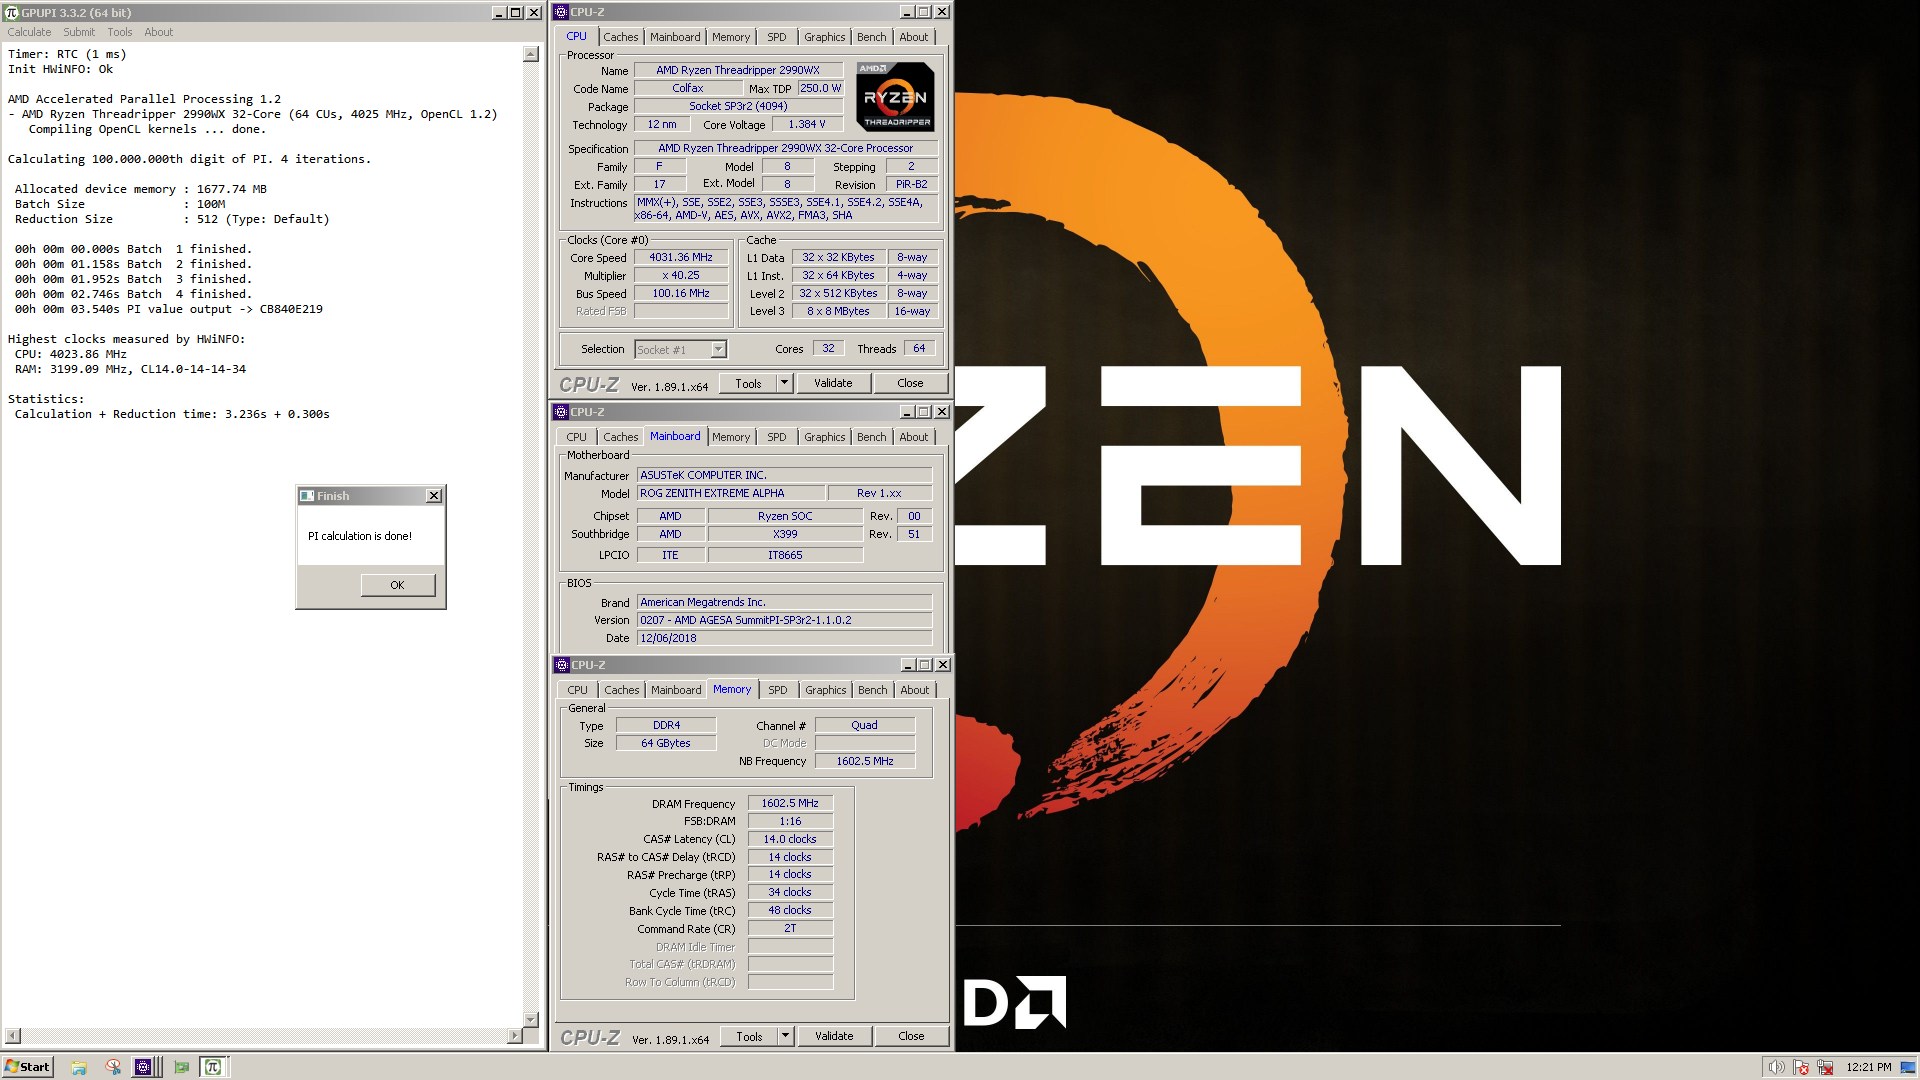Click BIOS Date field 12/06/2018
The width and height of the screenshot is (1920, 1080).
click(785, 638)
